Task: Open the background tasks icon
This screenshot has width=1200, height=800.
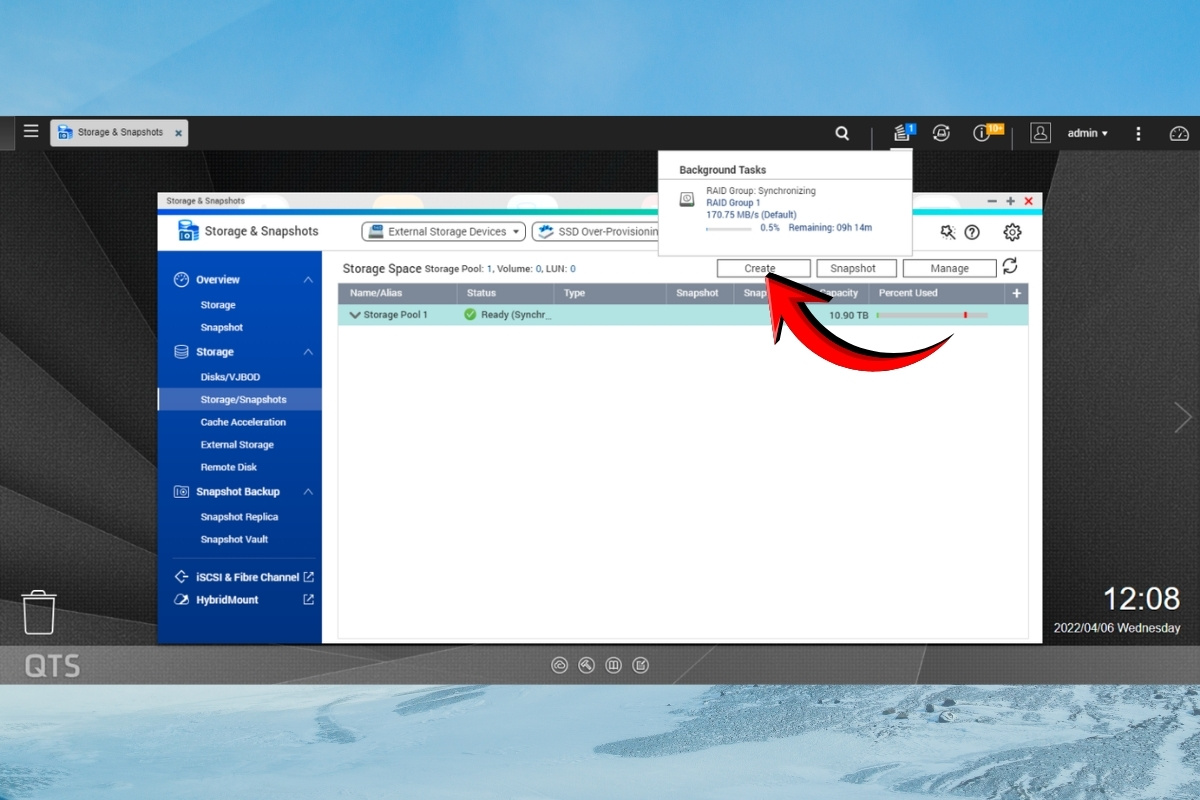Action: pos(903,132)
